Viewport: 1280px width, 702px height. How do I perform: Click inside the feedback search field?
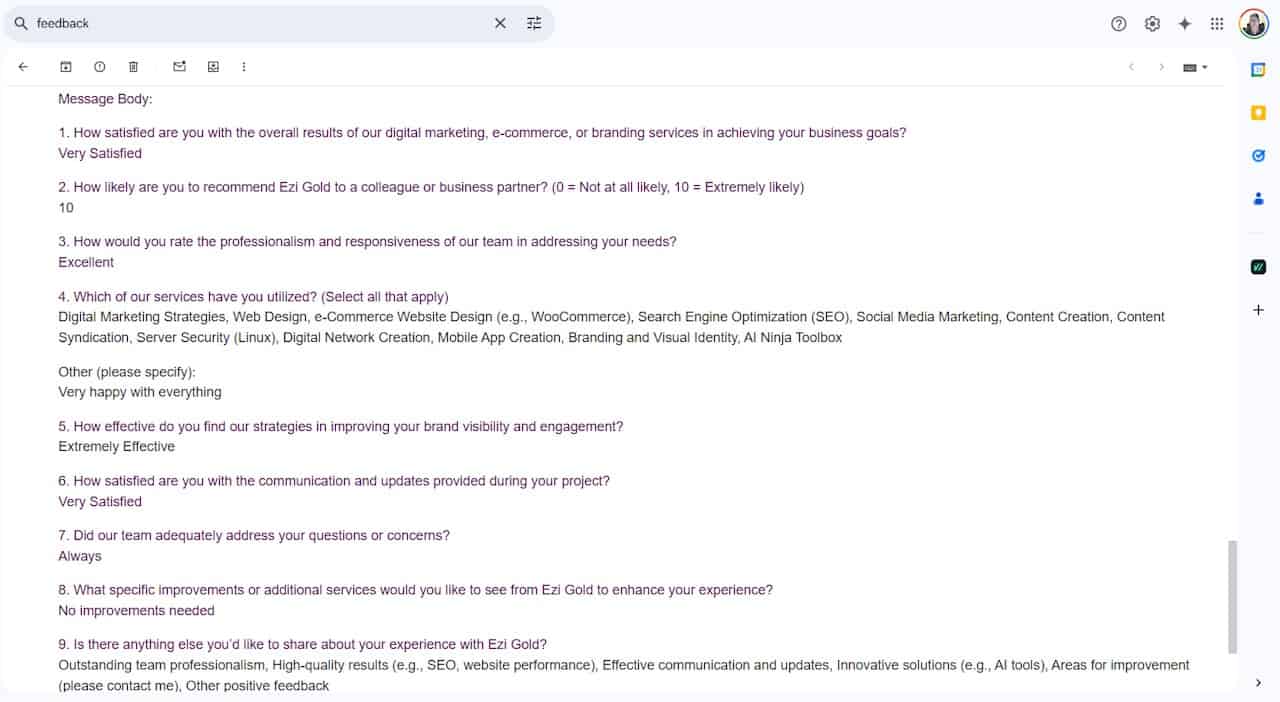coord(260,23)
